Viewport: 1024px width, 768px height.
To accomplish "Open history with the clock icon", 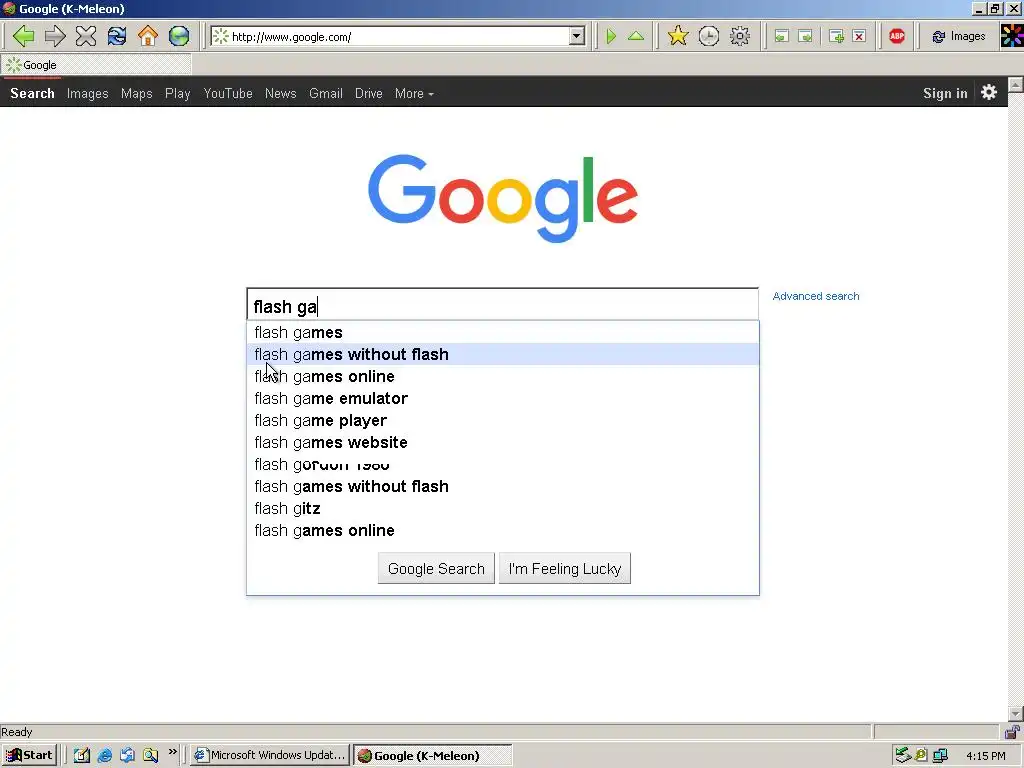I will click(x=709, y=36).
